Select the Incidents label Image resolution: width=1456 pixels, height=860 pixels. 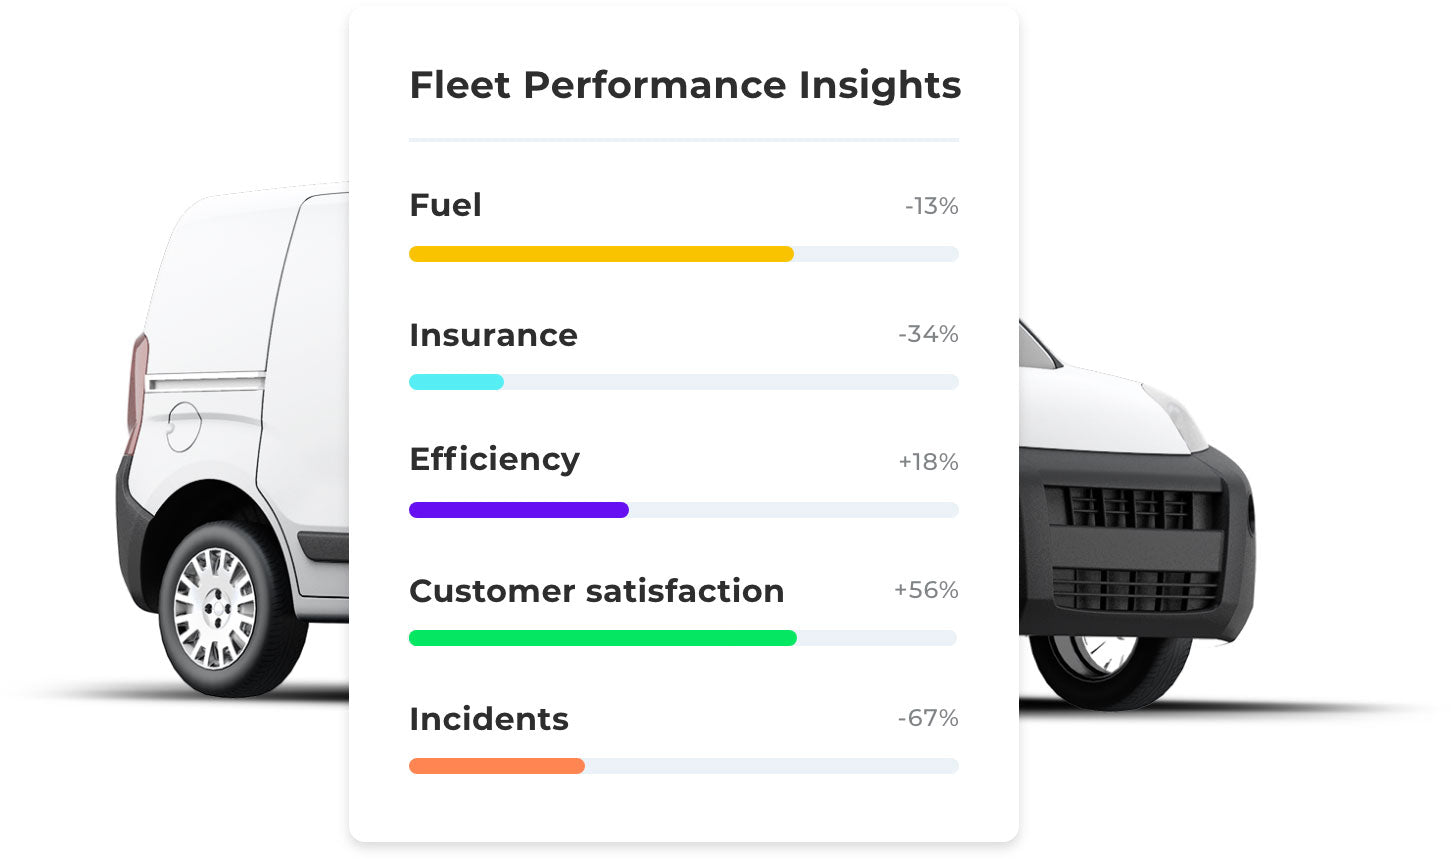[x=488, y=719]
